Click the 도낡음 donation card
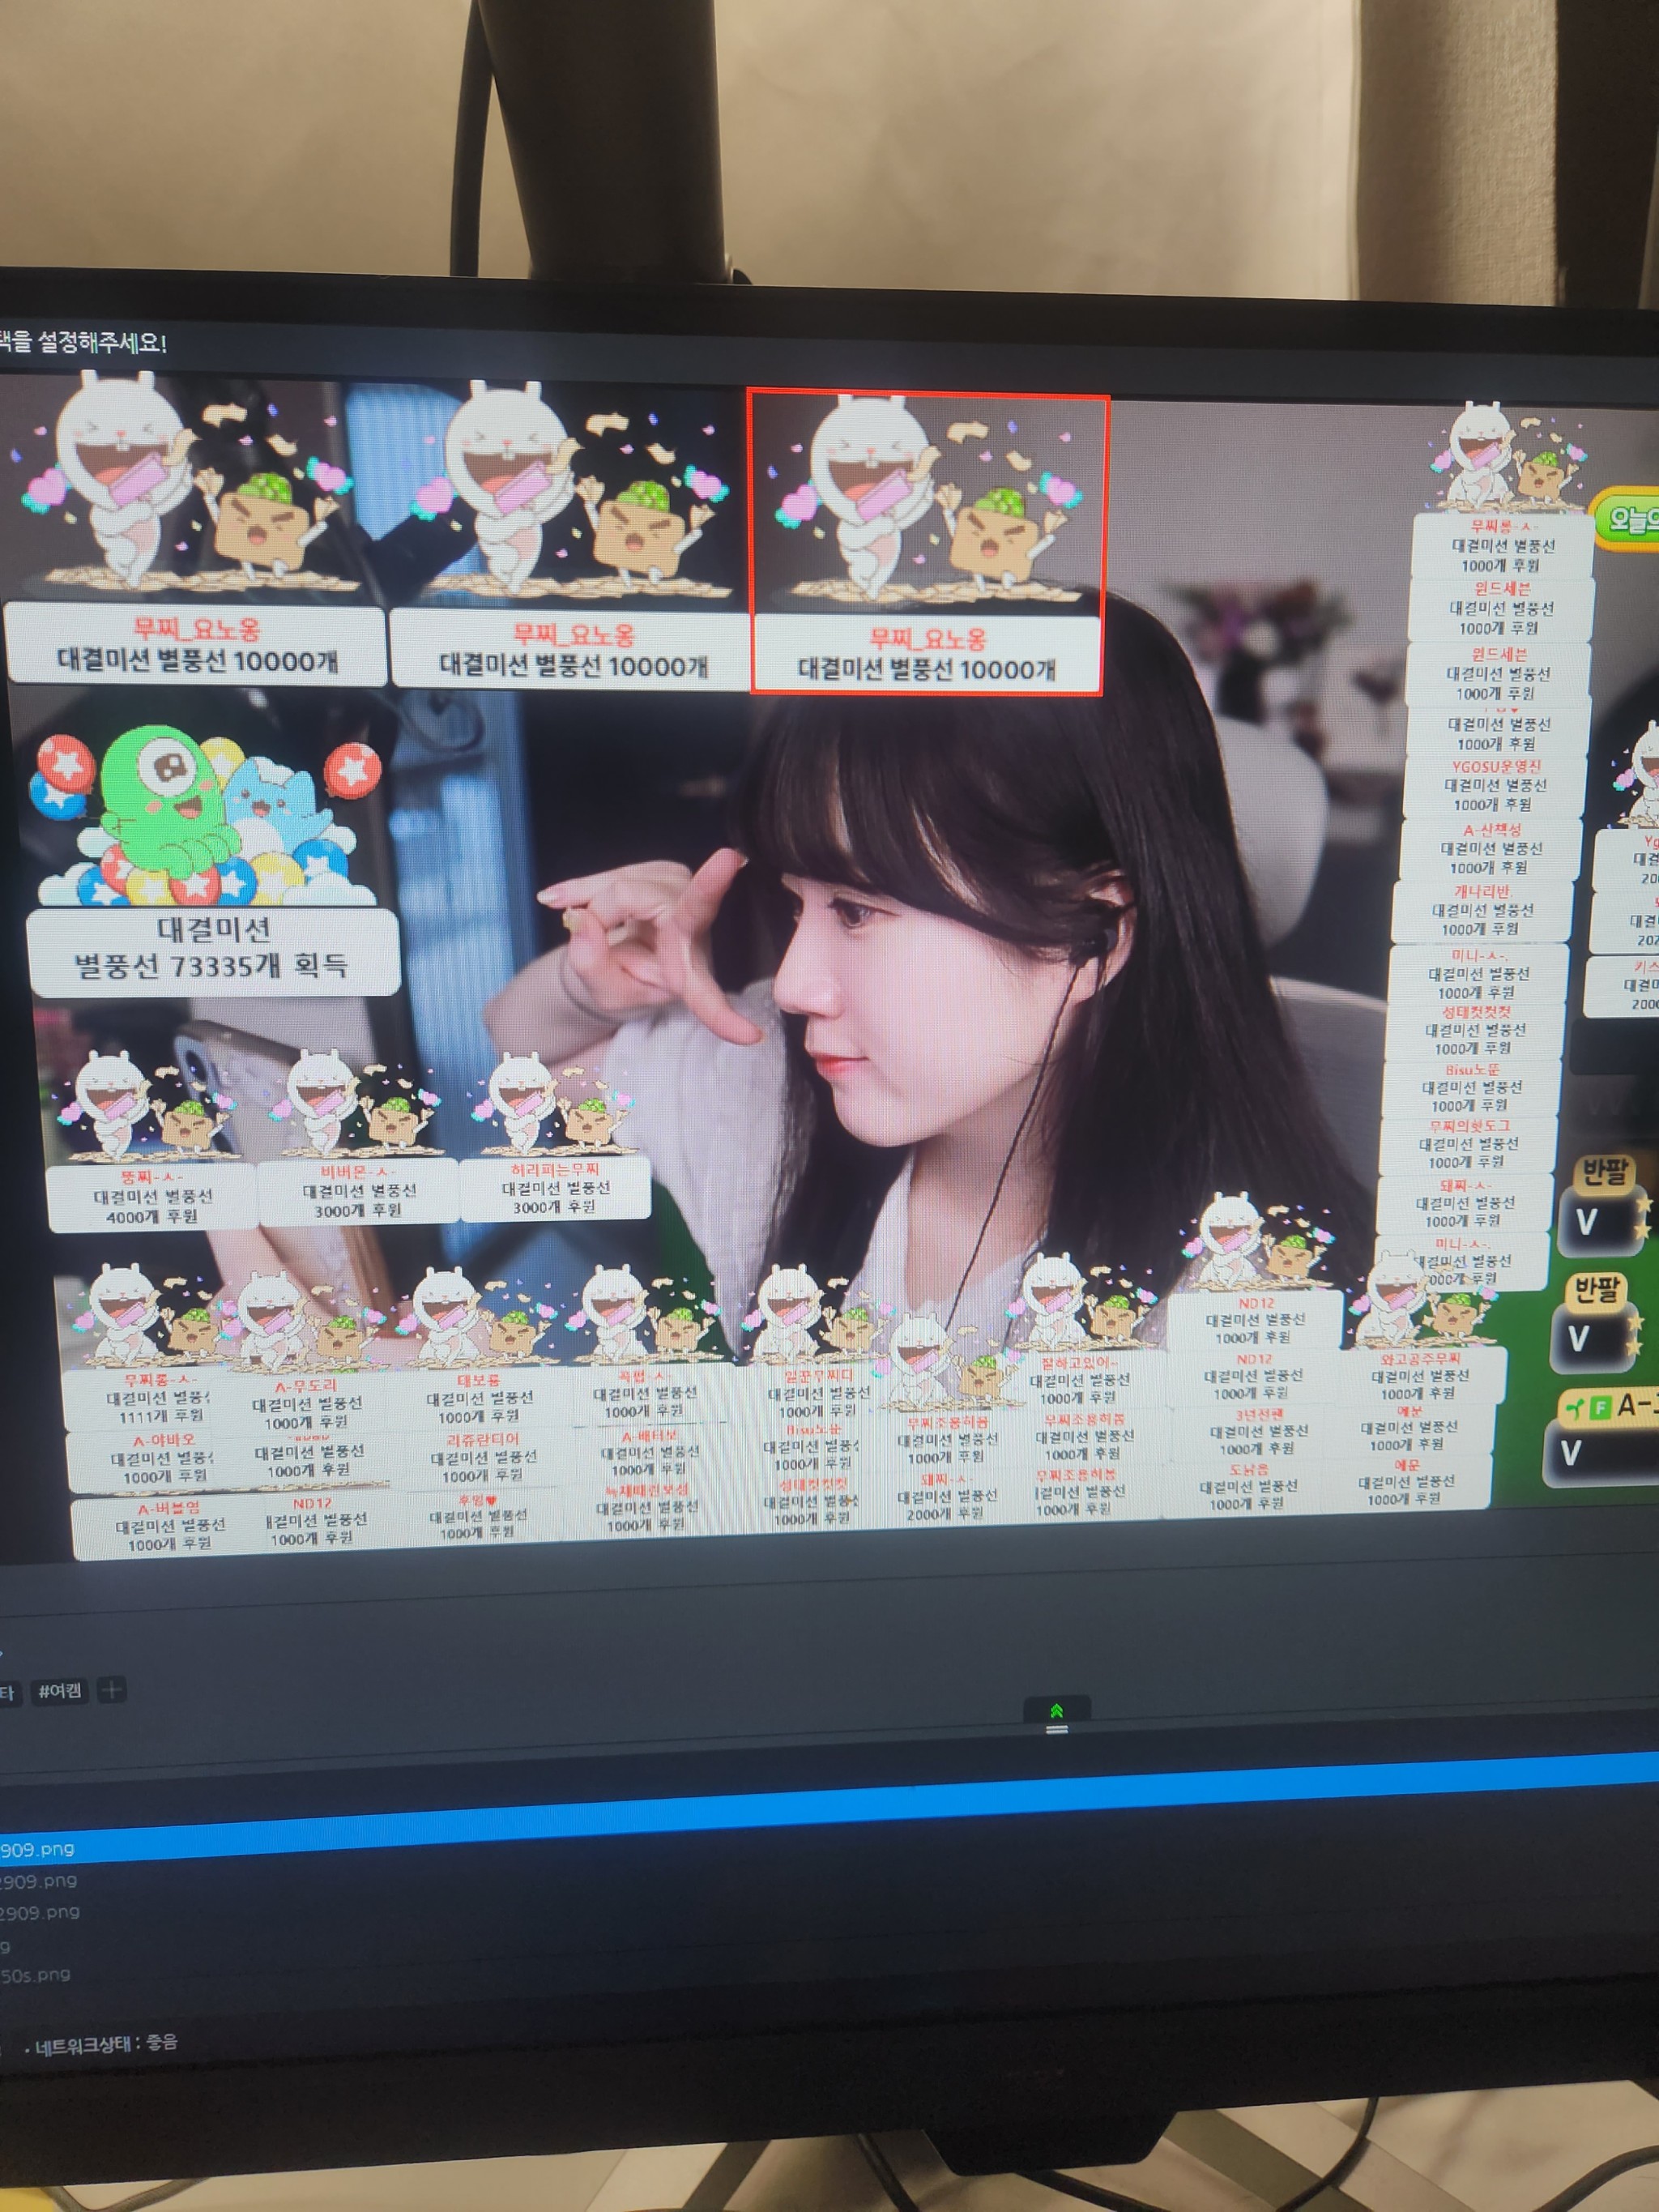The width and height of the screenshot is (1659, 2212). click(1248, 1487)
